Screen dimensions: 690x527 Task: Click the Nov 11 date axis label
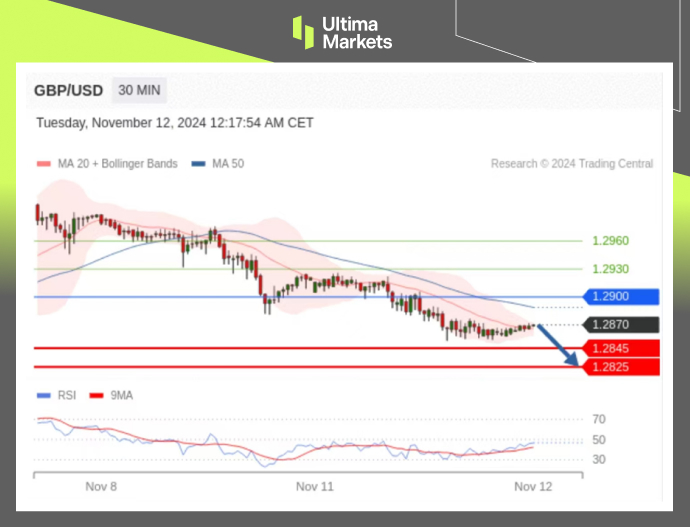[315, 486]
